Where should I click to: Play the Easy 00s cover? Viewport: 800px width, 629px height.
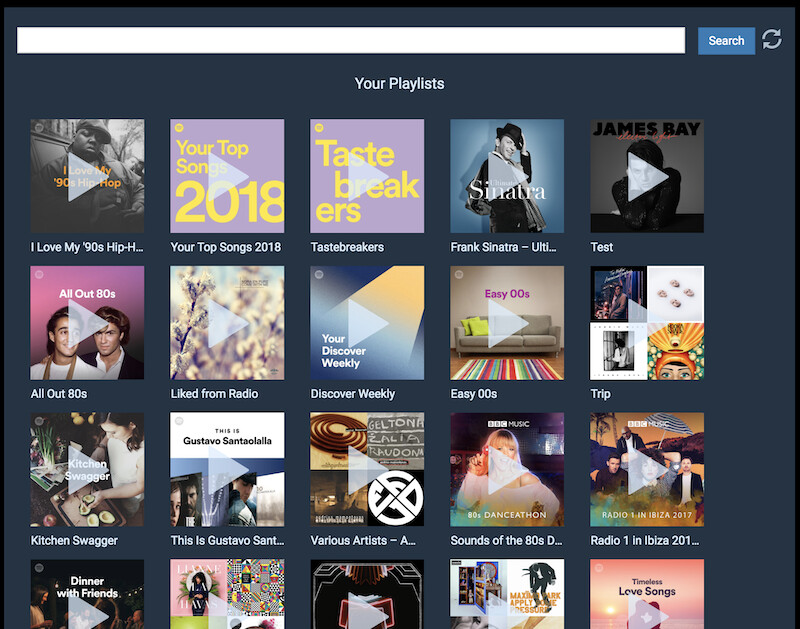(507, 322)
